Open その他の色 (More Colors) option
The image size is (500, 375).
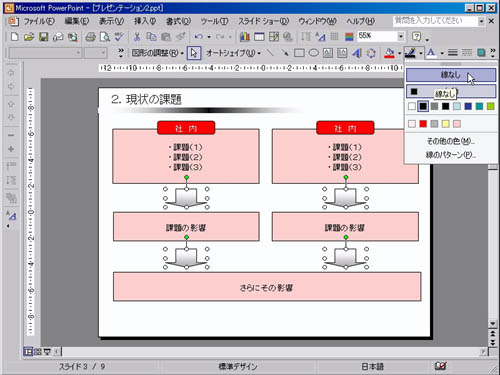coord(451,141)
